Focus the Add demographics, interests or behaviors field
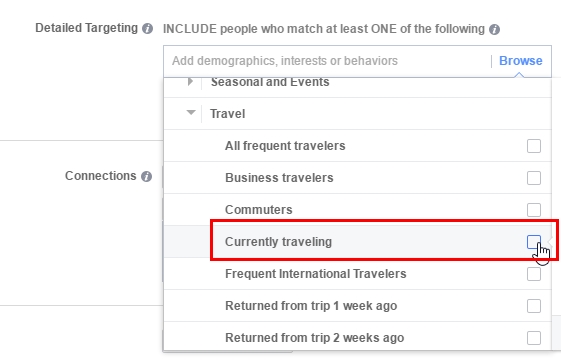 click(x=327, y=61)
